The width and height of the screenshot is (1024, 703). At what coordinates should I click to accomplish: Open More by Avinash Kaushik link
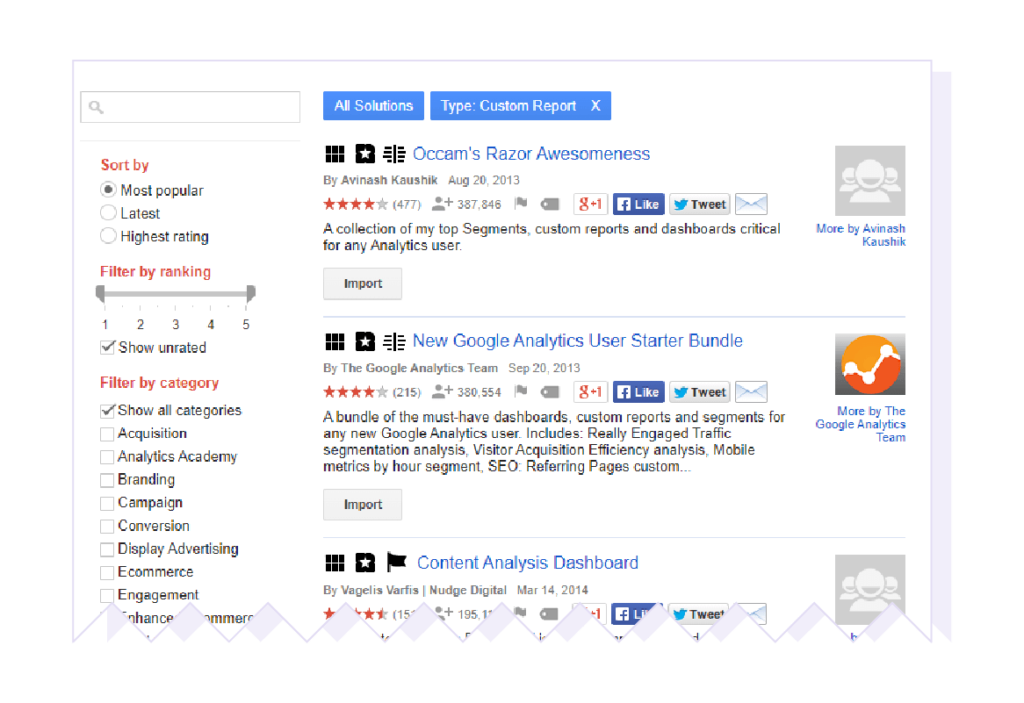click(861, 235)
